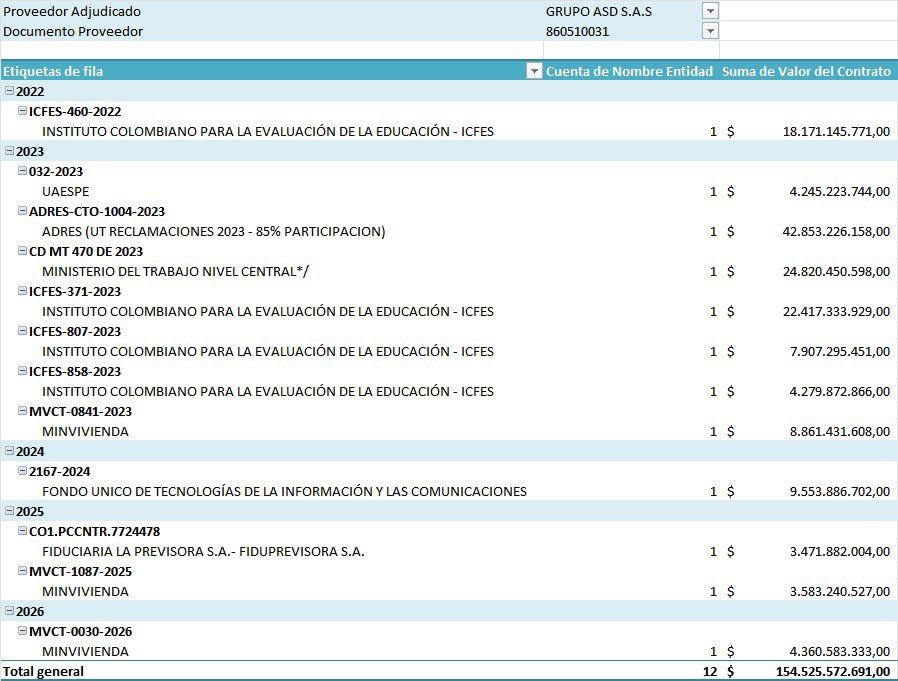Collapse the 032-2023 contract row
This screenshot has height=681, width=898.
pyautogui.click(x=22, y=171)
